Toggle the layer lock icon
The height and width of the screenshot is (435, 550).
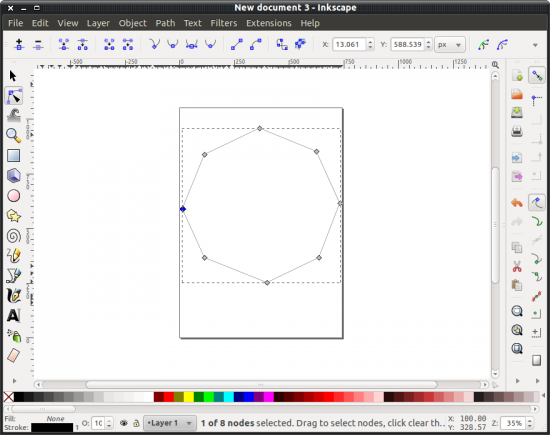[x=136, y=423]
